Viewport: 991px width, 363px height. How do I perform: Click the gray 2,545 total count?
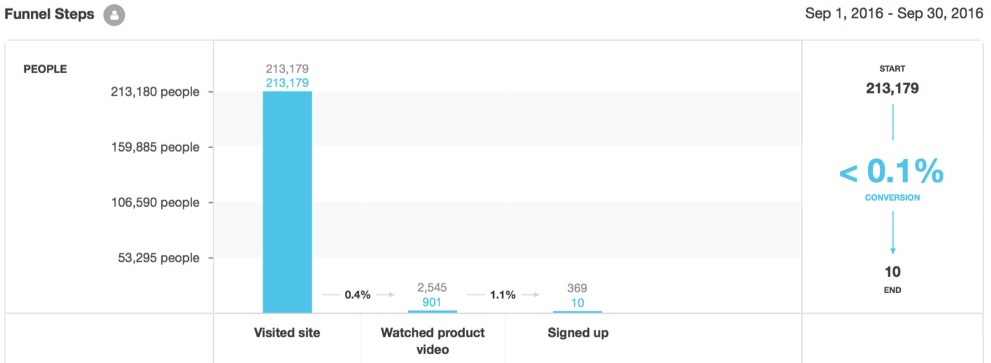pos(432,288)
